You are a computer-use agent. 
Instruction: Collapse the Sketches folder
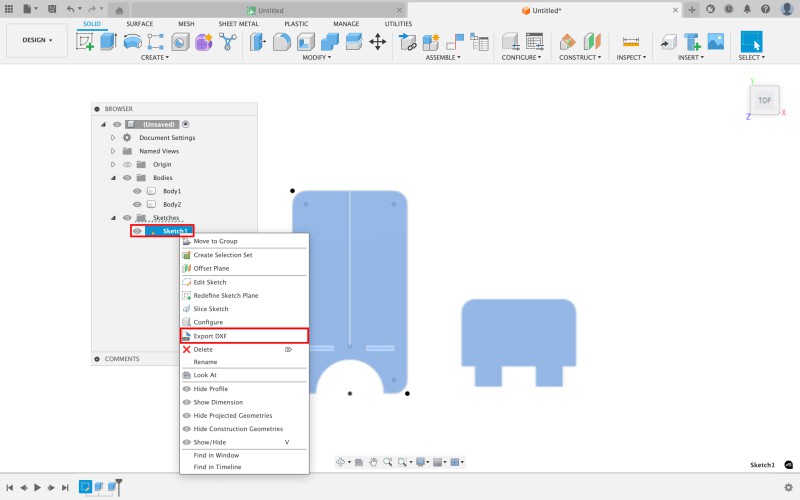coord(113,218)
